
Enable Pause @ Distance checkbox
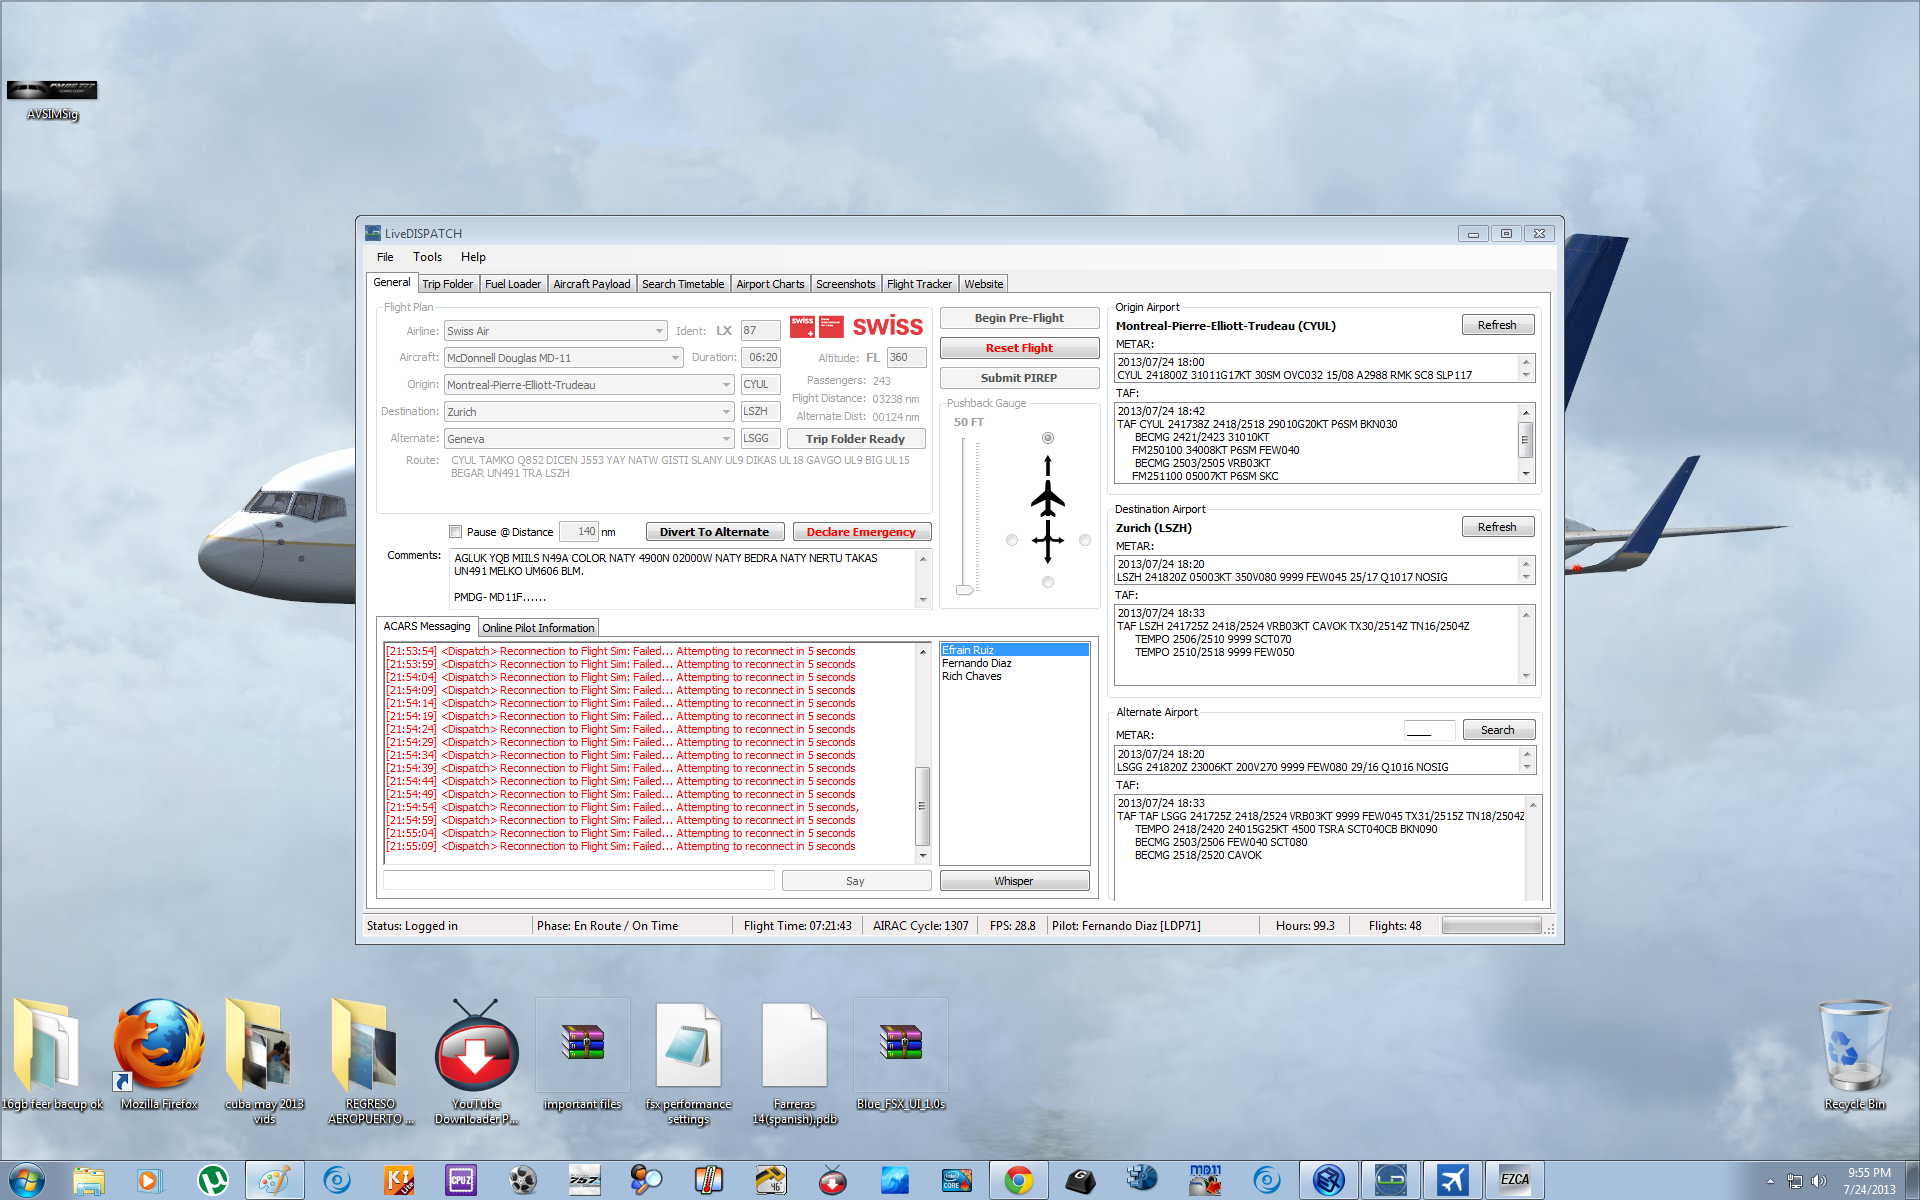click(456, 532)
